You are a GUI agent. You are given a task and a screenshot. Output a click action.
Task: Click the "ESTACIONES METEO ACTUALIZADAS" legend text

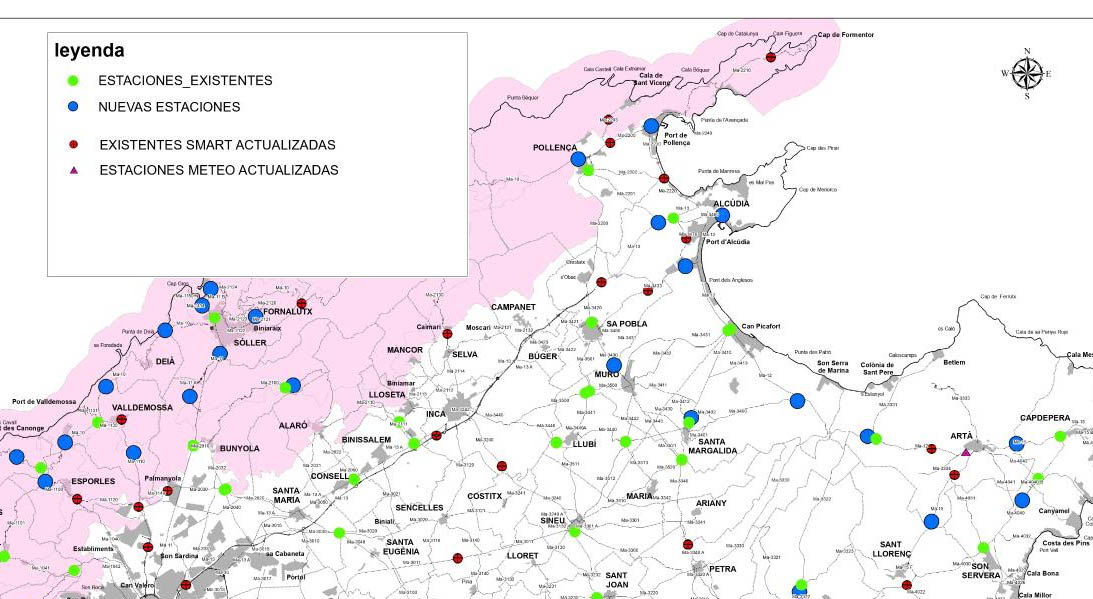coord(218,171)
